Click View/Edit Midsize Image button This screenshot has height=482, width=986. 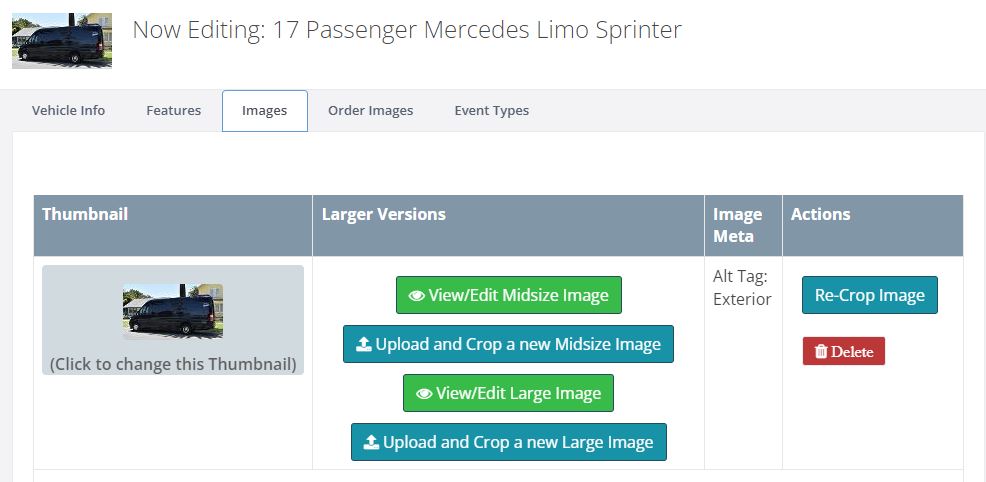pos(509,295)
